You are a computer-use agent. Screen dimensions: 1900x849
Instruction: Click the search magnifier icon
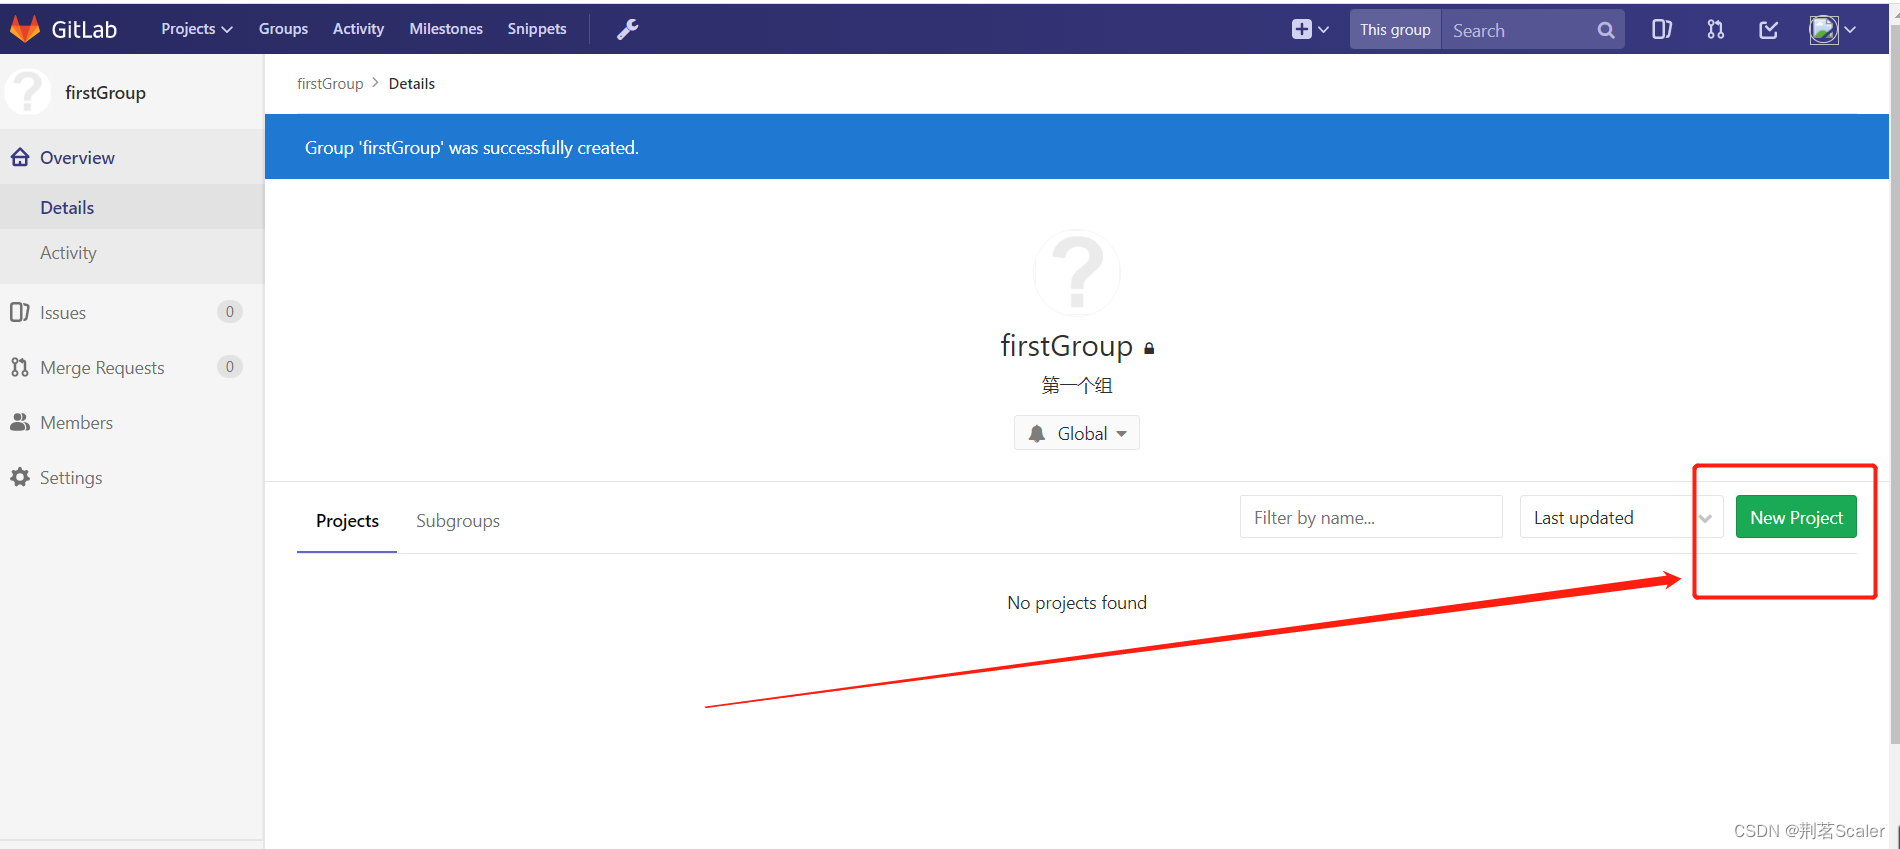coord(1606,30)
